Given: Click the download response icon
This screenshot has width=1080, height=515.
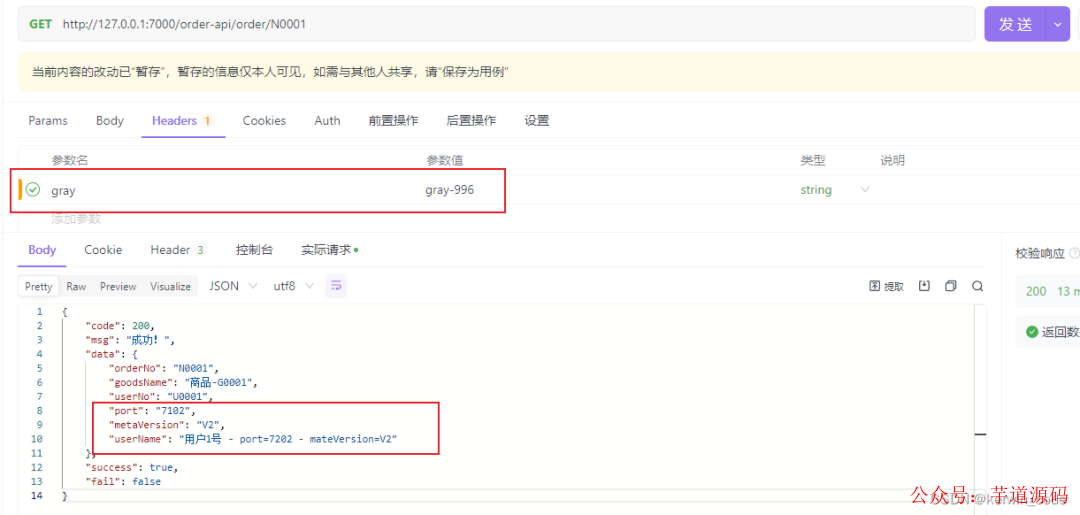Looking at the screenshot, I should coord(925,286).
